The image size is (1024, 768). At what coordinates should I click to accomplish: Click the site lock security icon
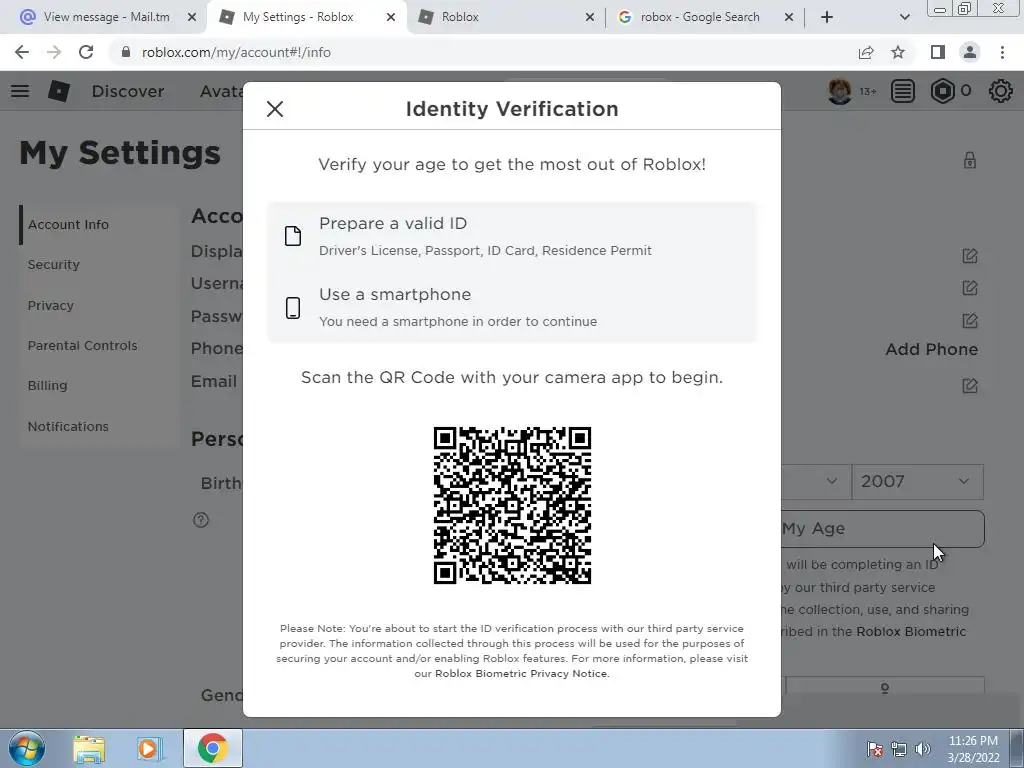(x=126, y=52)
